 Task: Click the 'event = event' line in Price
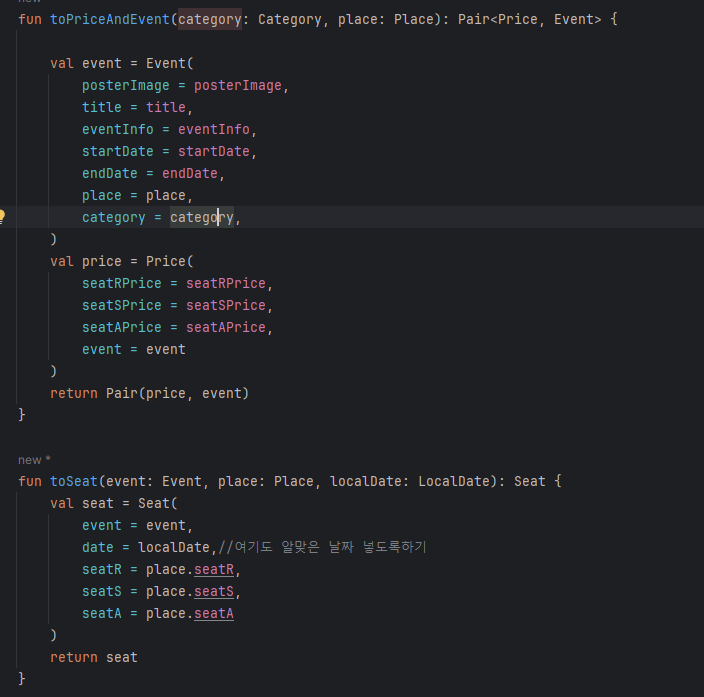point(133,349)
